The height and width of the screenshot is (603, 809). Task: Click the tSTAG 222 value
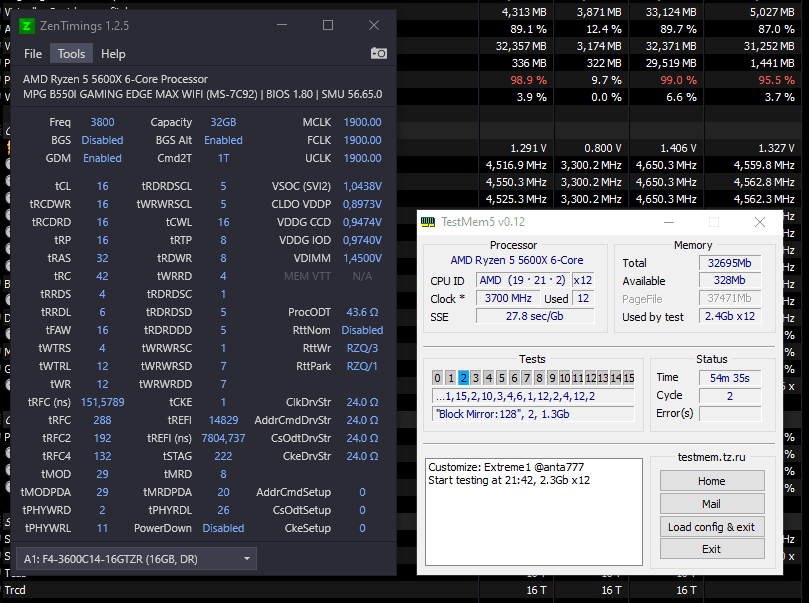tap(223, 456)
